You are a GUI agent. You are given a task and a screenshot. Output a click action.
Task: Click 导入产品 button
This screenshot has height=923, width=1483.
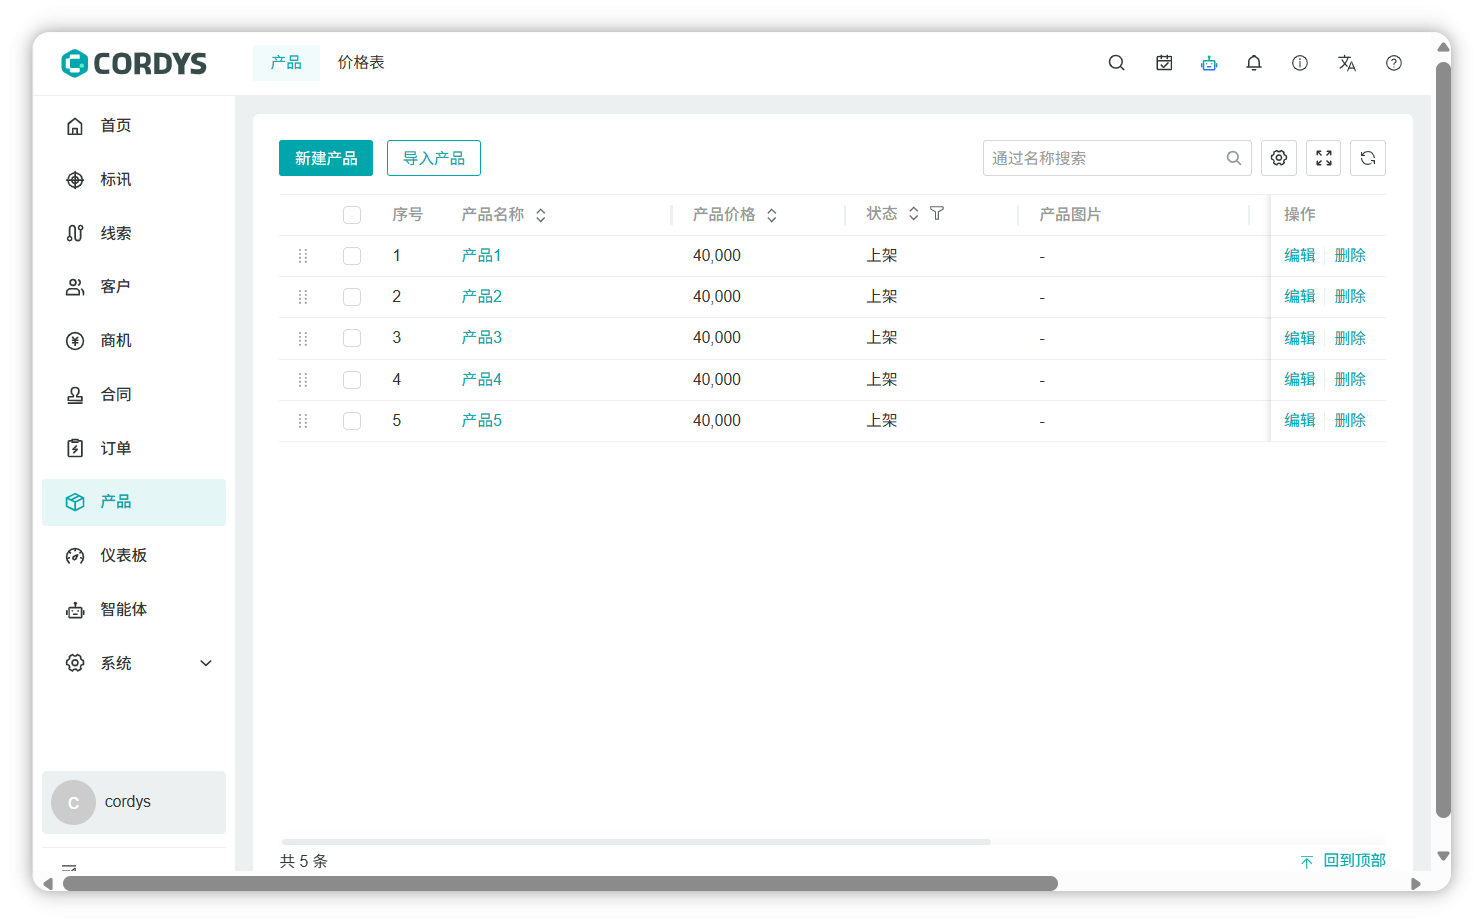[434, 158]
